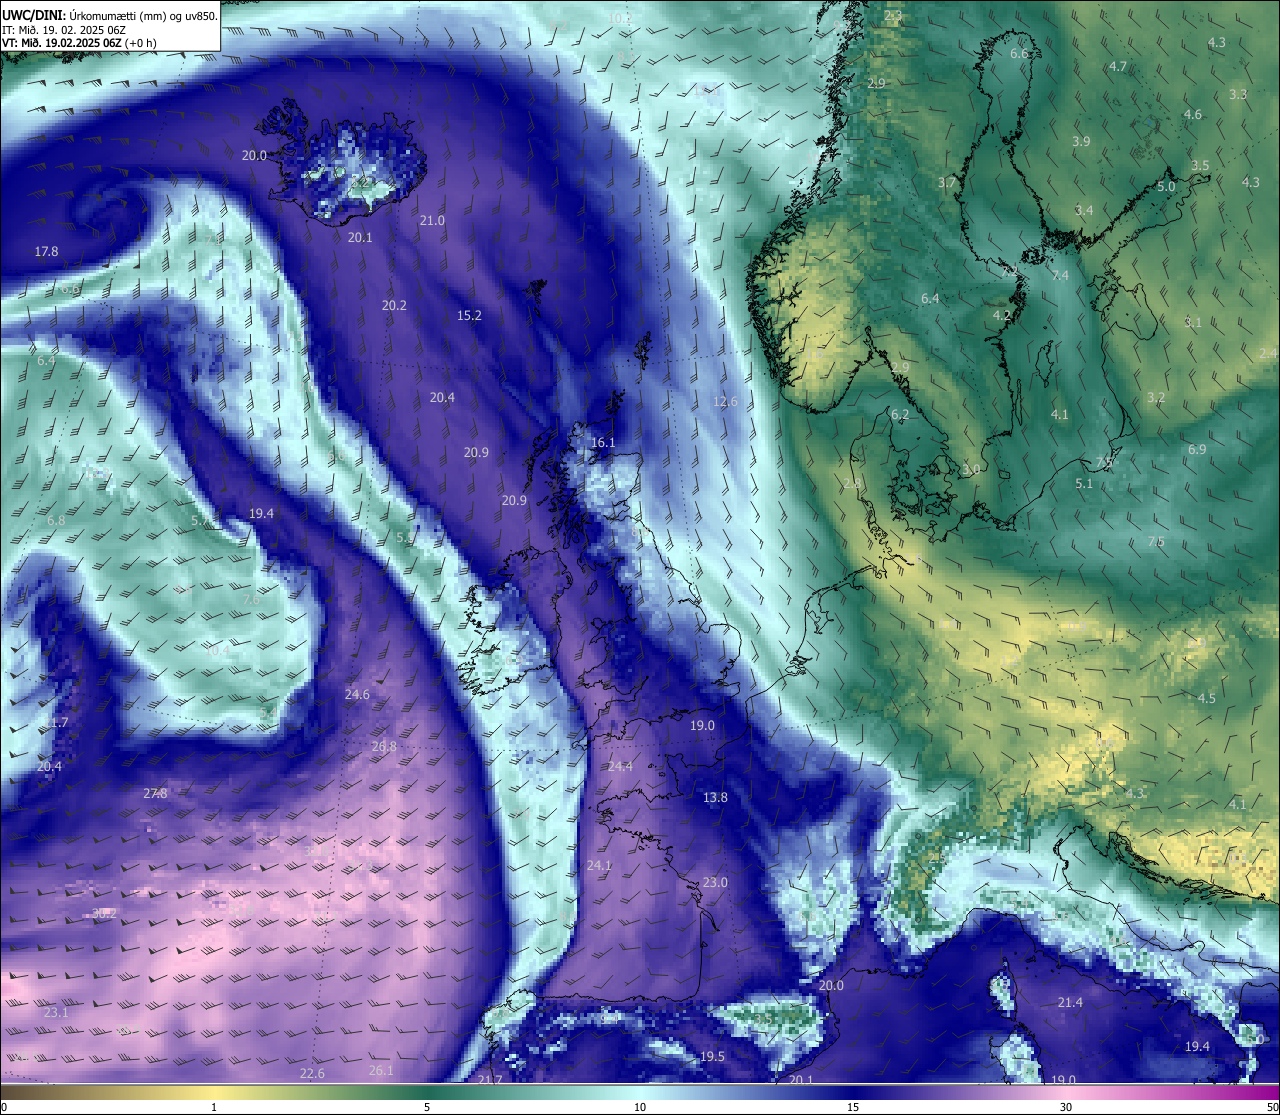The width and height of the screenshot is (1280, 1115).
Task: Click the 15.2 value on the map
Action: coord(469,315)
